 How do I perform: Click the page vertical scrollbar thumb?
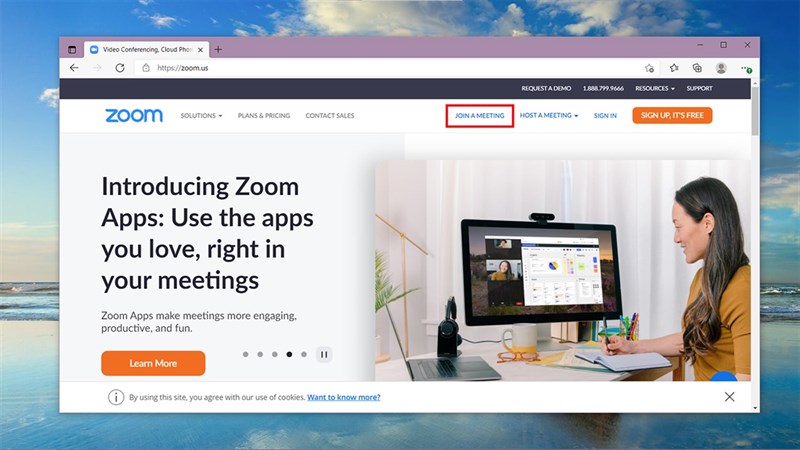pyautogui.click(x=755, y=111)
